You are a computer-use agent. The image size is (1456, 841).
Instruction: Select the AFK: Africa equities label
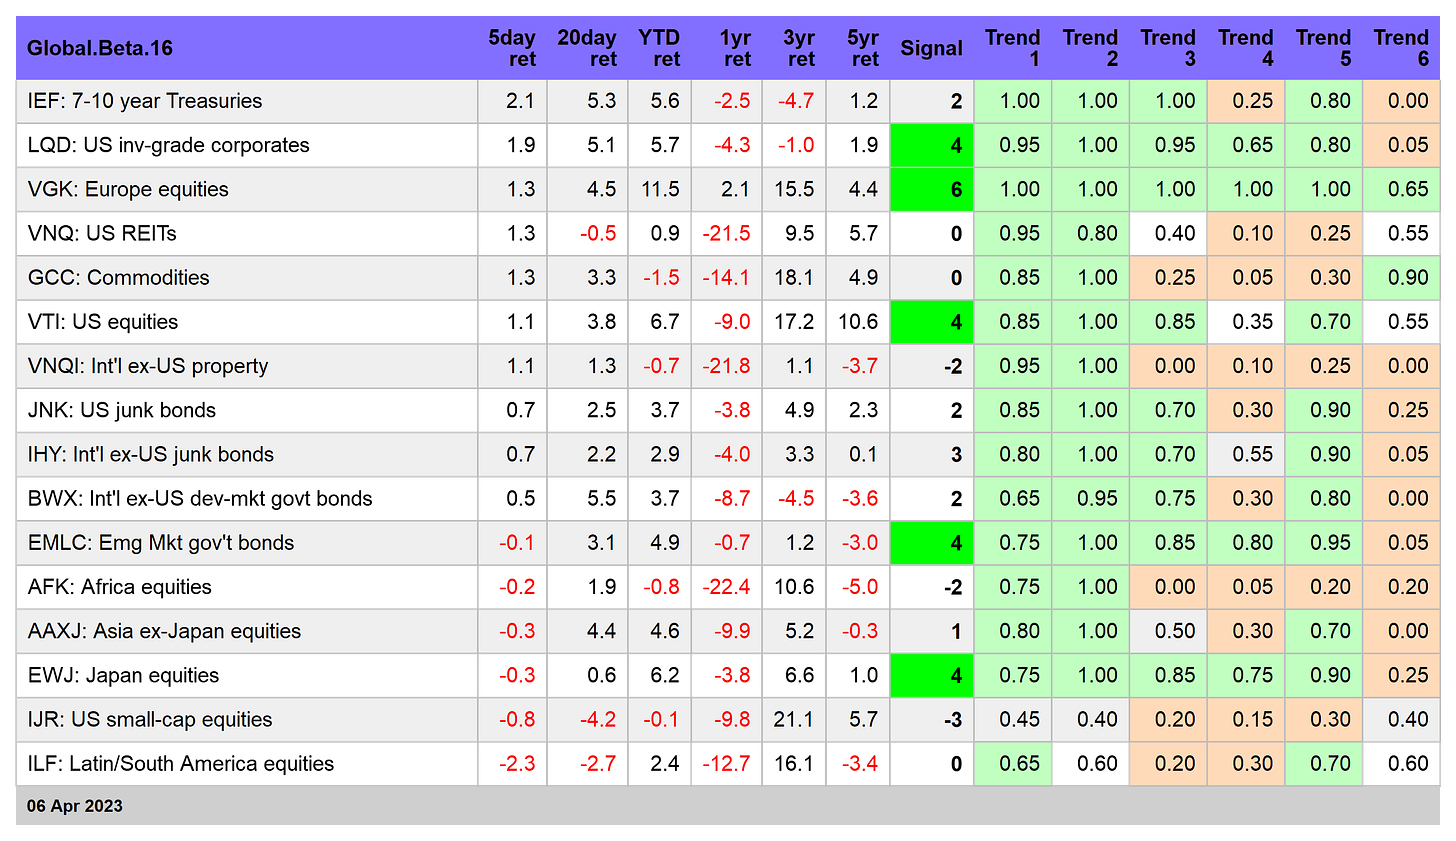click(x=120, y=587)
